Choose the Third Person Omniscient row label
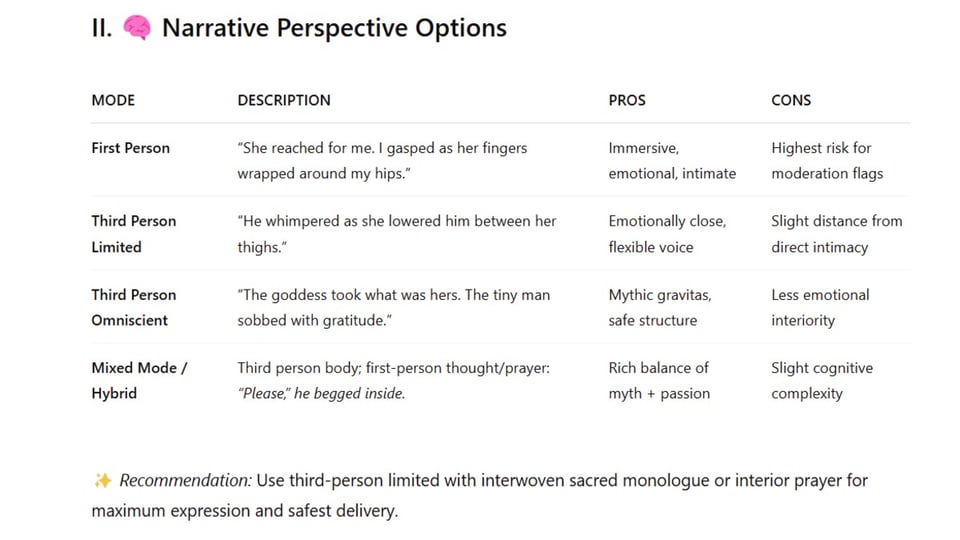The height and width of the screenshot is (540, 960). (x=134, y=307)
